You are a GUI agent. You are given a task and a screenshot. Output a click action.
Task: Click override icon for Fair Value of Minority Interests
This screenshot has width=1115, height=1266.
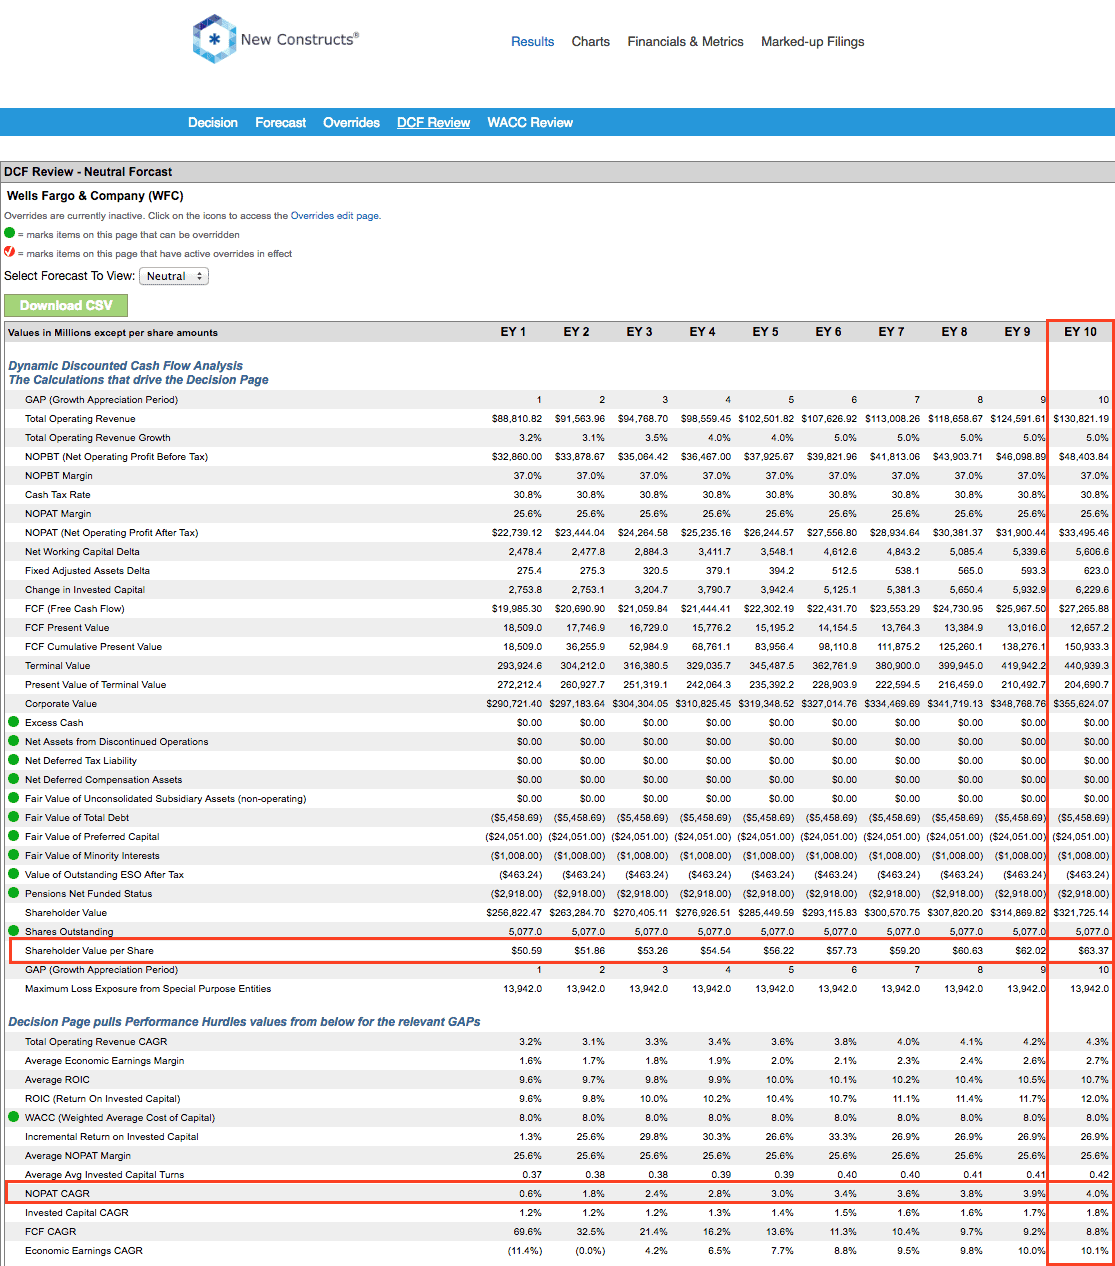14,855
